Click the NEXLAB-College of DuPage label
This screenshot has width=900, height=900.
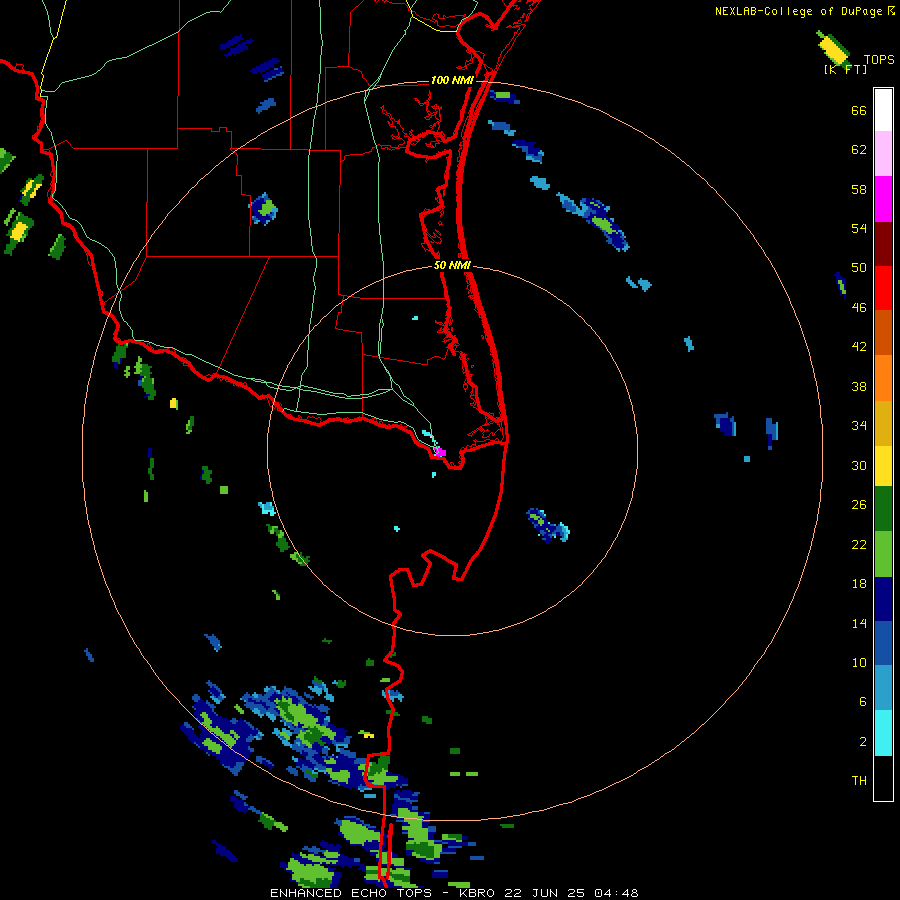798,11
